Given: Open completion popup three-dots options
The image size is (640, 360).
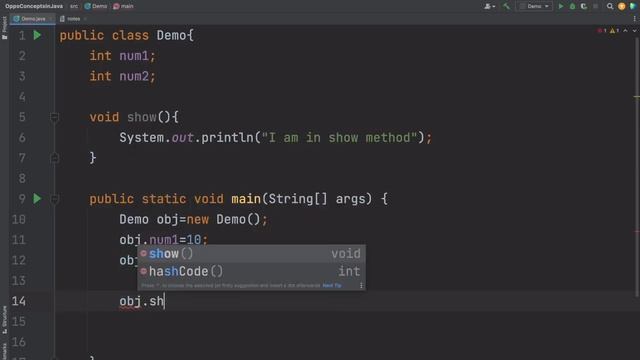Looking at the screenshot, I should point(361,285).
